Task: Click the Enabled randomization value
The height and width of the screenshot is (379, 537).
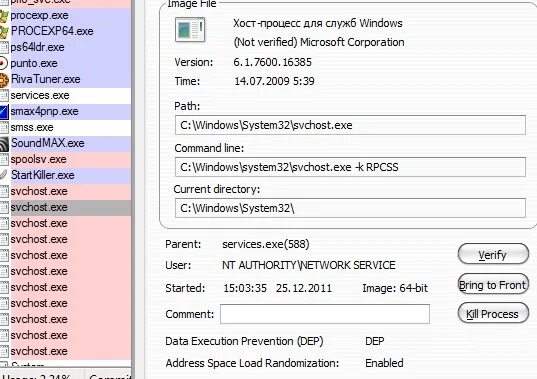Action: [384, 363]
